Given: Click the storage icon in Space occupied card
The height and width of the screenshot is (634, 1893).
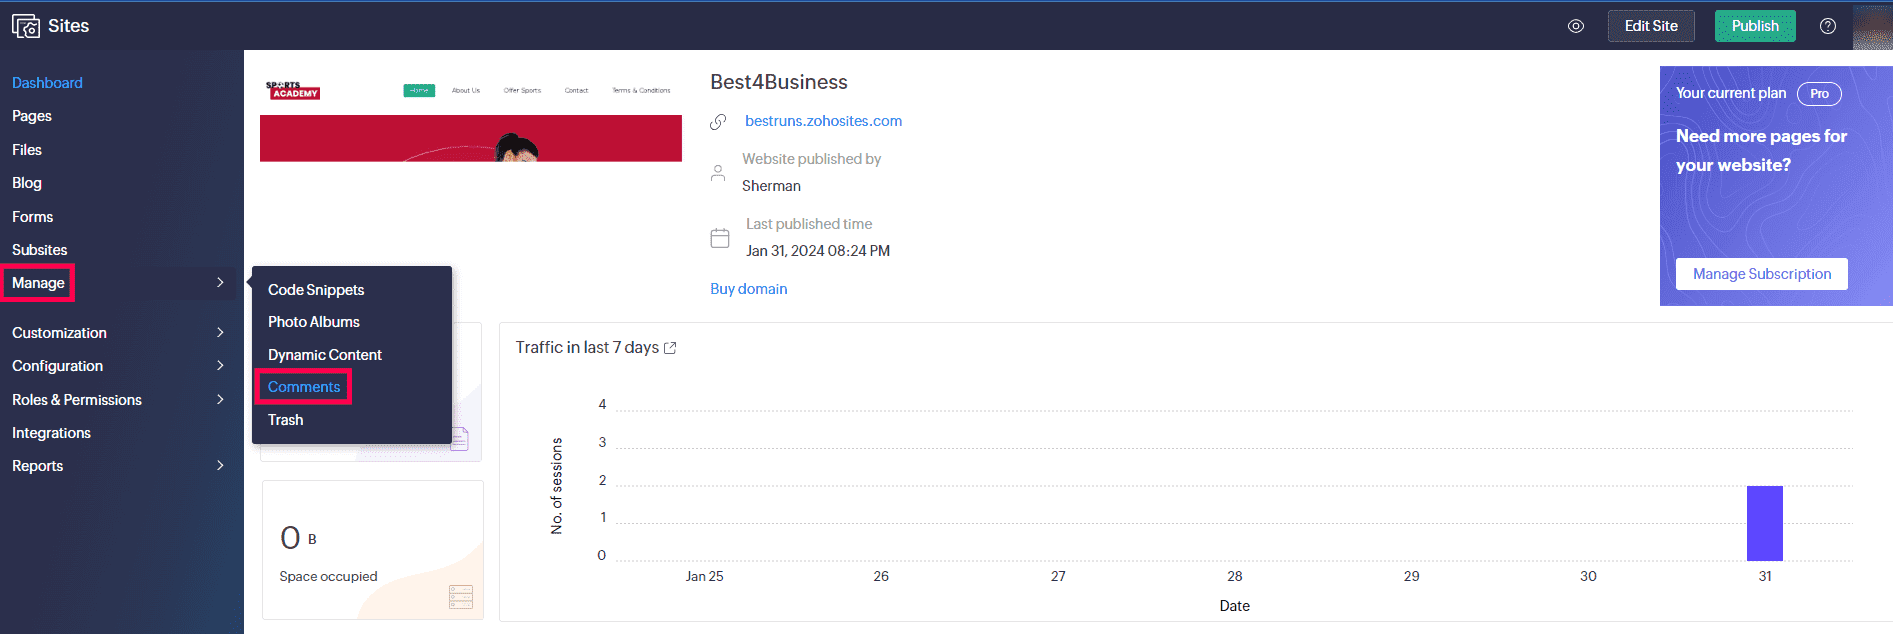Looking at the screenshot, I should (x=461, y=597).
